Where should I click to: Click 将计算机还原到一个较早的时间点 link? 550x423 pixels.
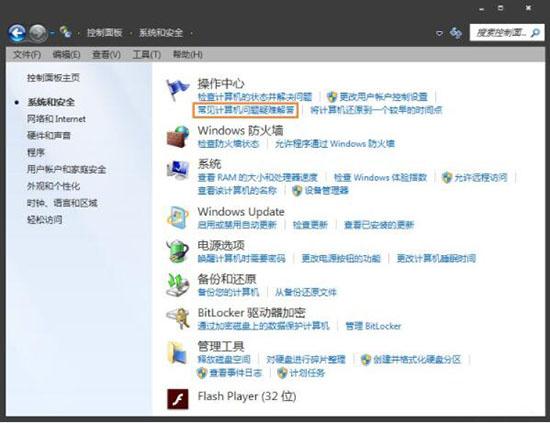[376, 110]
